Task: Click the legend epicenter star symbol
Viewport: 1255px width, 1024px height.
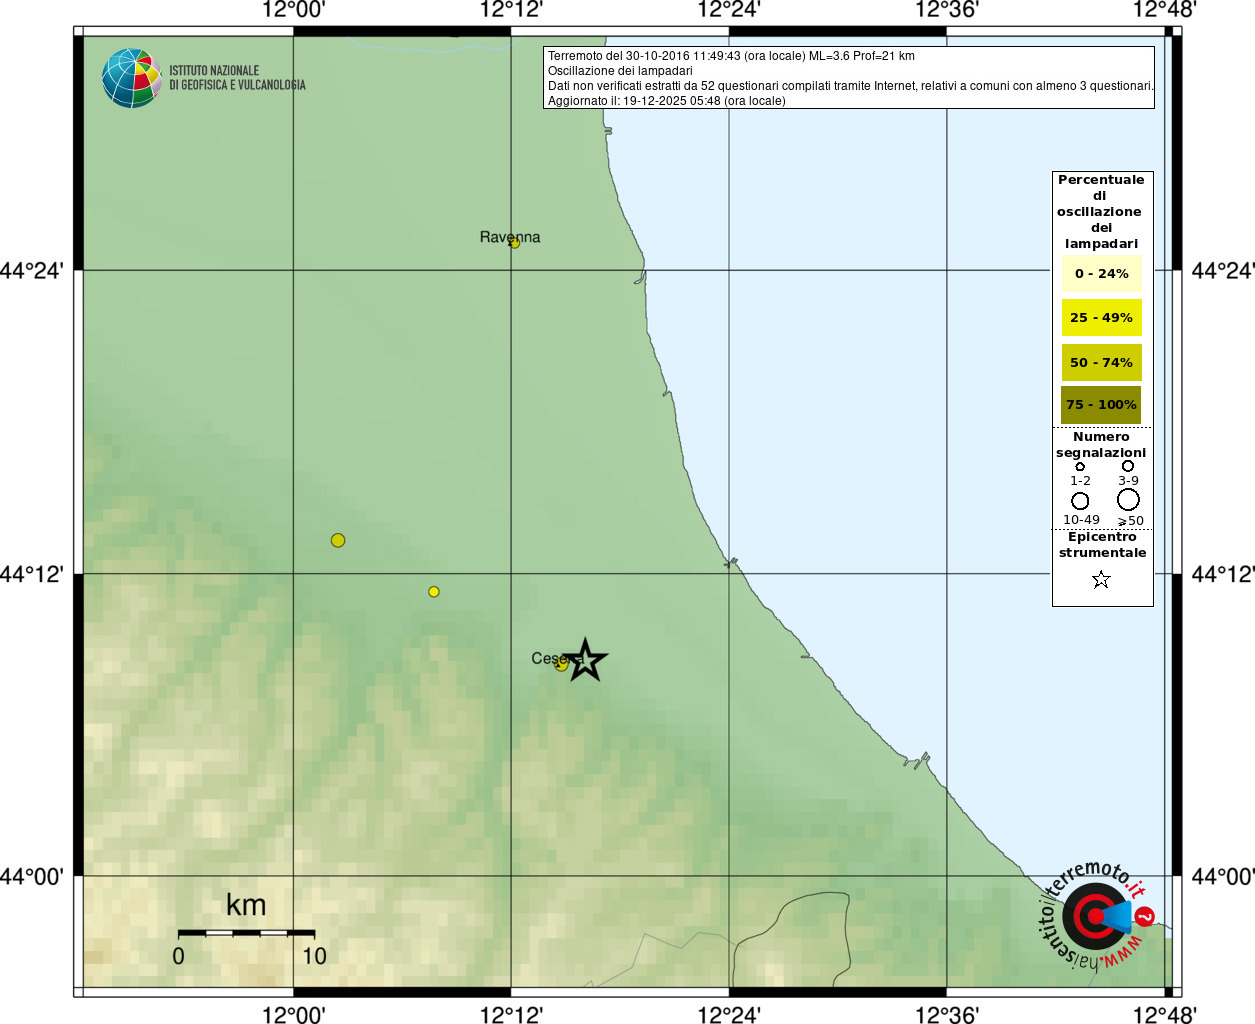Action: 1101,579
